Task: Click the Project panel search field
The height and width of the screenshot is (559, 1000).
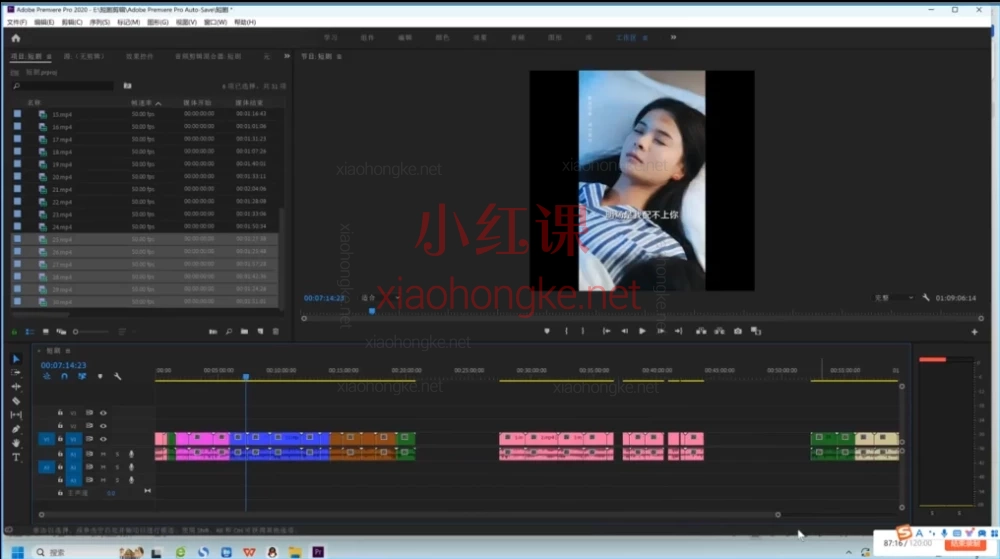Action: pyautogui.click(x=64, y=86)
